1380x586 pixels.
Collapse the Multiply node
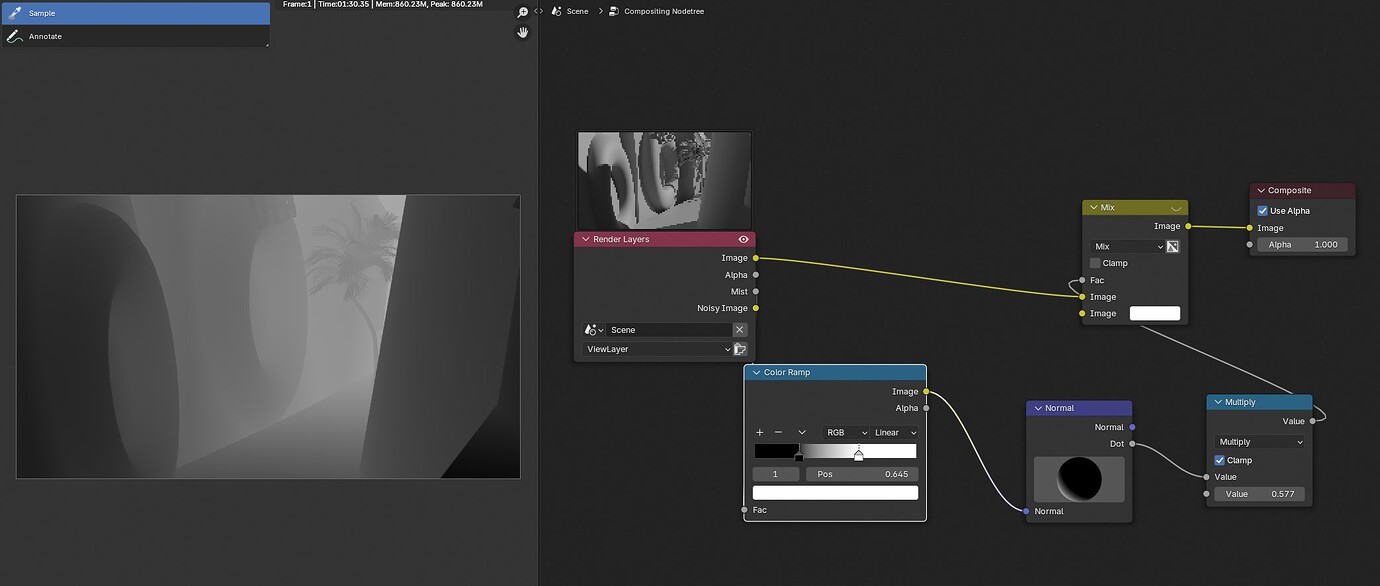(1217, 402)
